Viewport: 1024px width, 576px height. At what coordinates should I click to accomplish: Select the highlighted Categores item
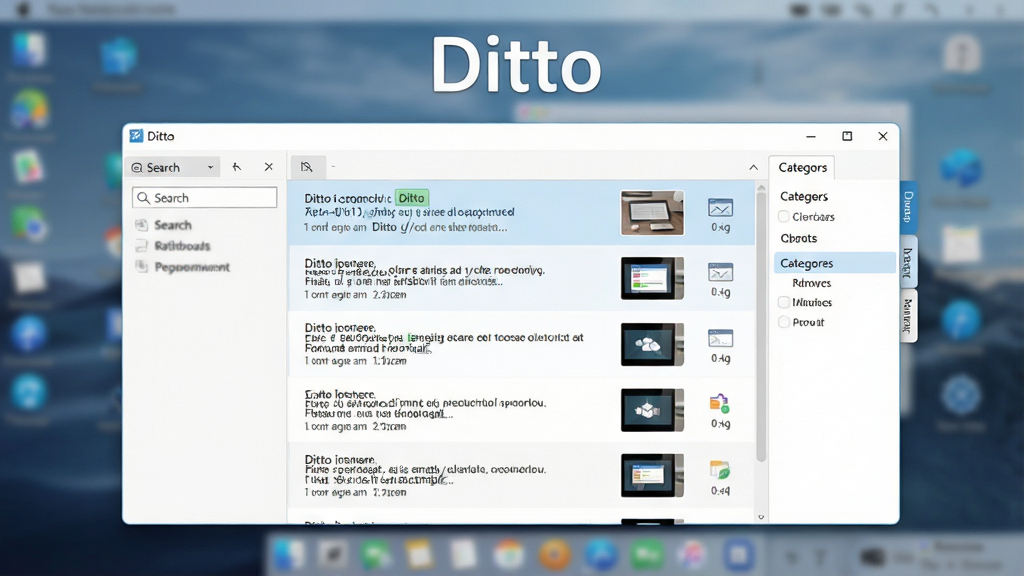pos(835,263)
